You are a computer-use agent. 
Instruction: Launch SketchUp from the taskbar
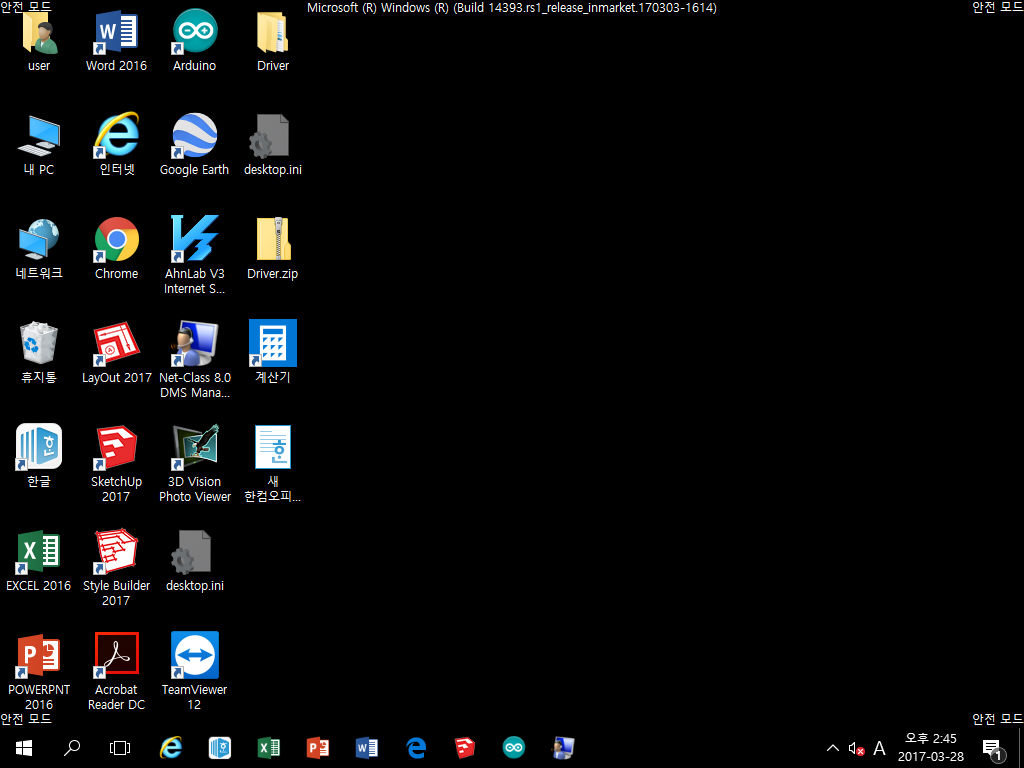click(465, 748)
